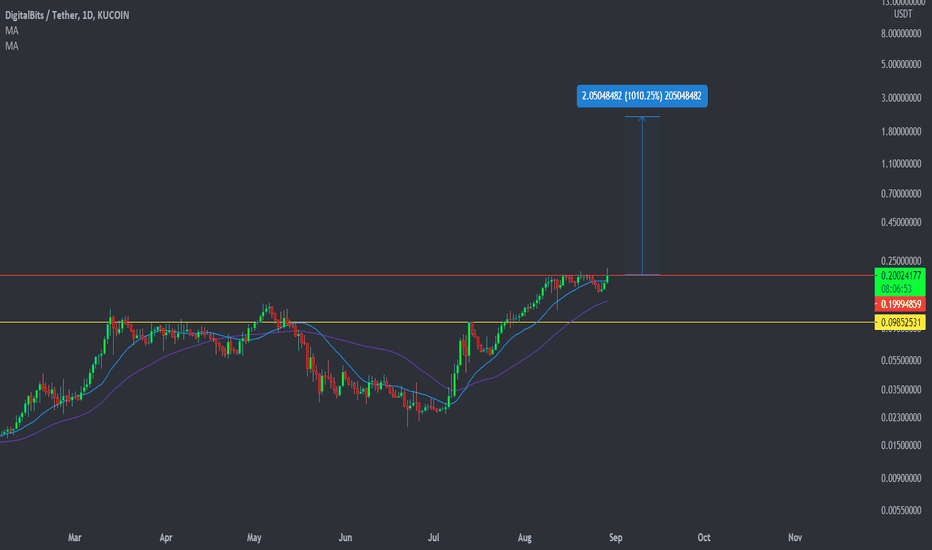Click the 08:06:53 countdown timer
Viewport: 932px width, 550px height.
[x=896, y=289]
